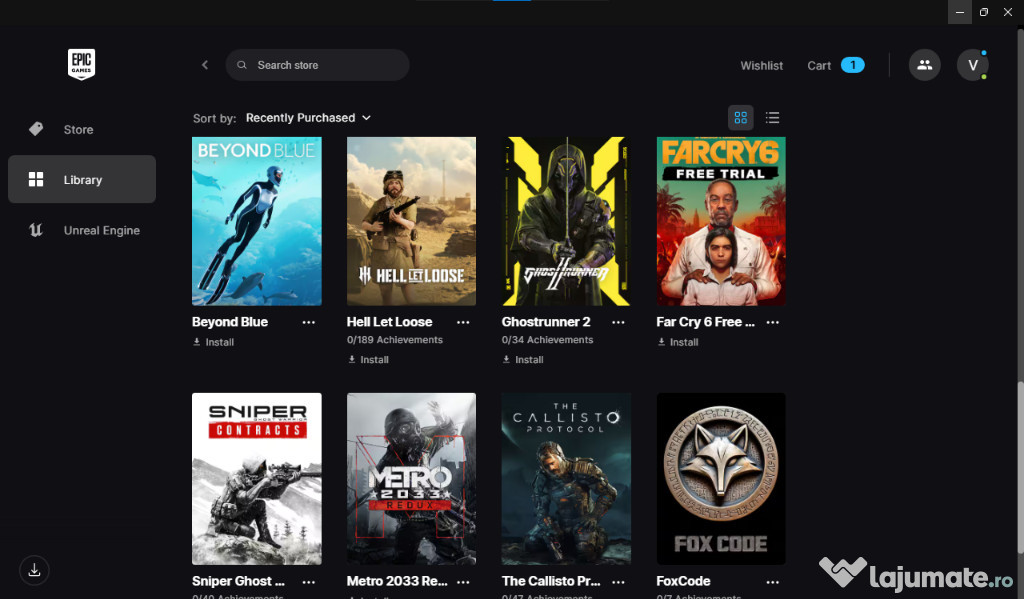Open the Unreal Engine icon in sidebar
The image size is (1024, 599).
coord(36,230)
